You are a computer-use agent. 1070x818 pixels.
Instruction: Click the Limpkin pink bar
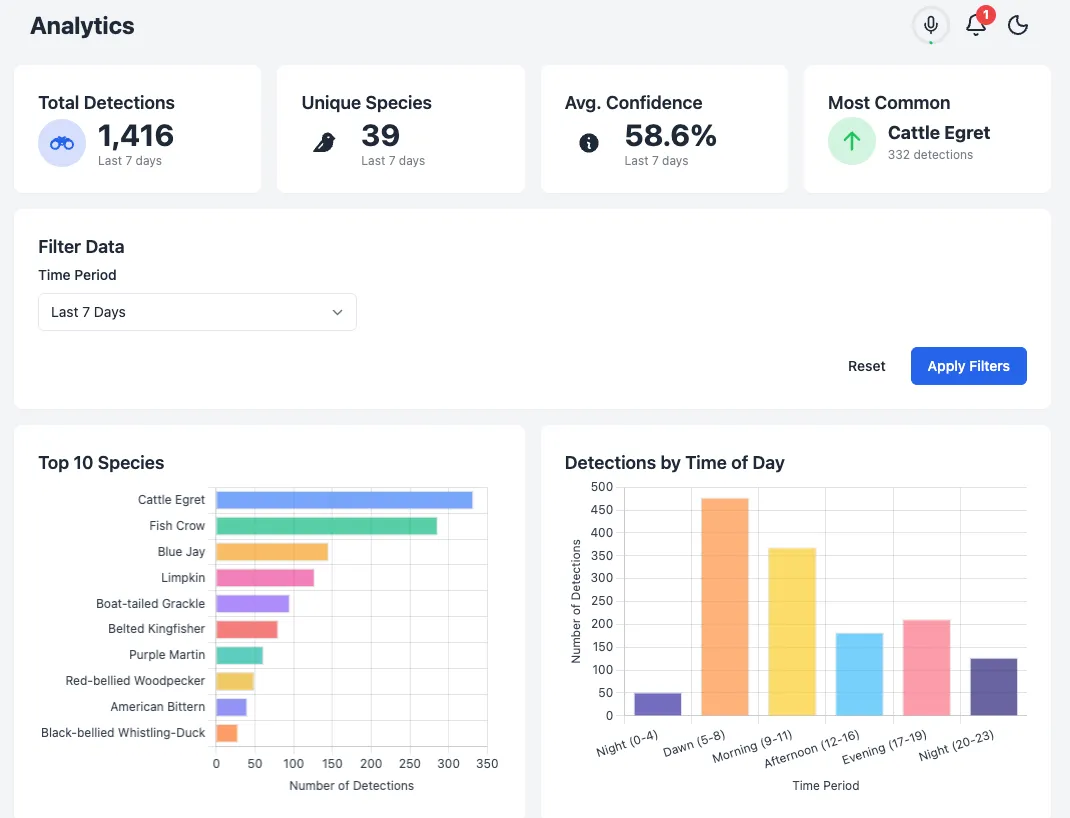tap(265, 578)
